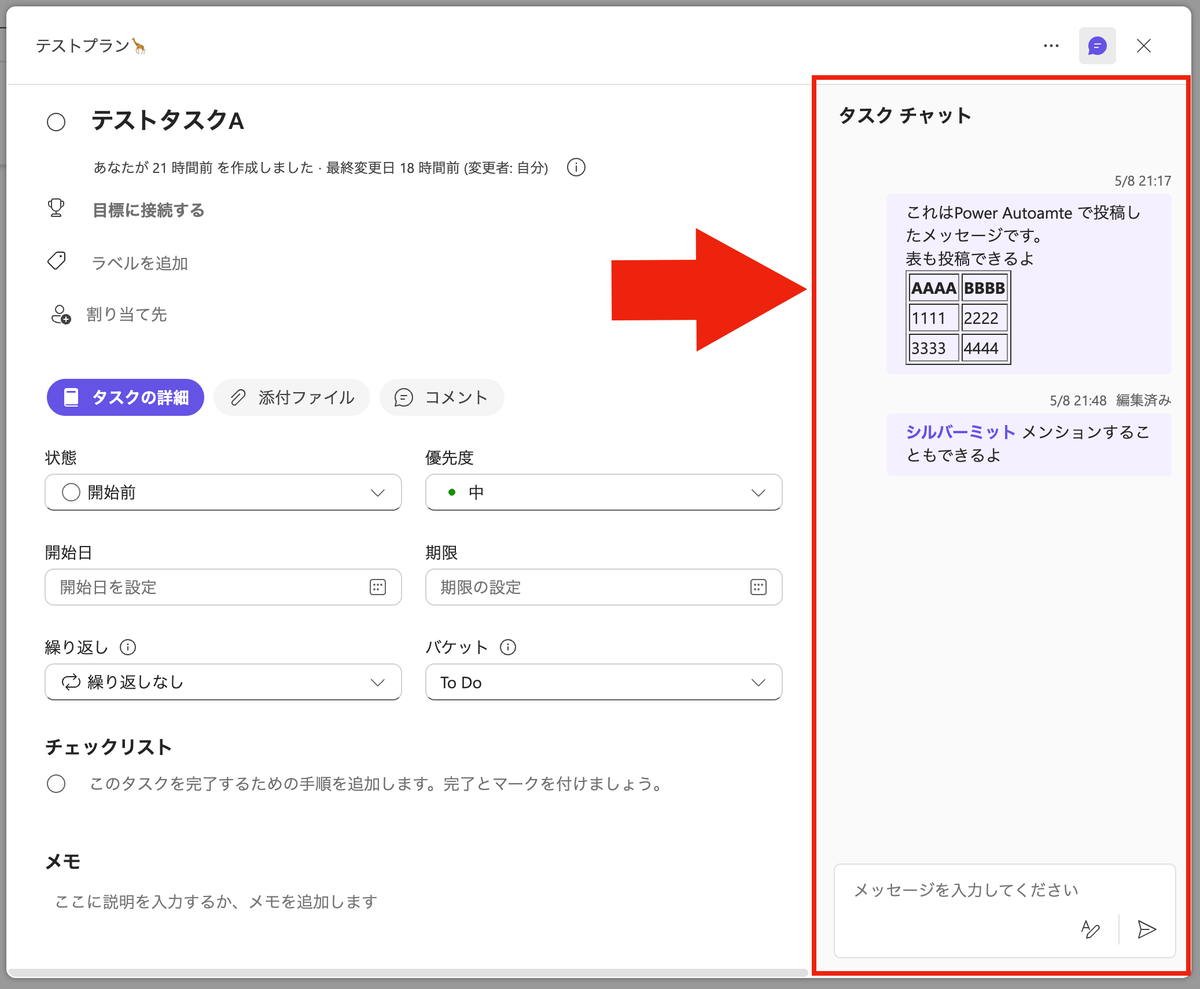The image size is (1200, 989).
Task: Click the checklist step placeholder text
Action: point(376,784)
